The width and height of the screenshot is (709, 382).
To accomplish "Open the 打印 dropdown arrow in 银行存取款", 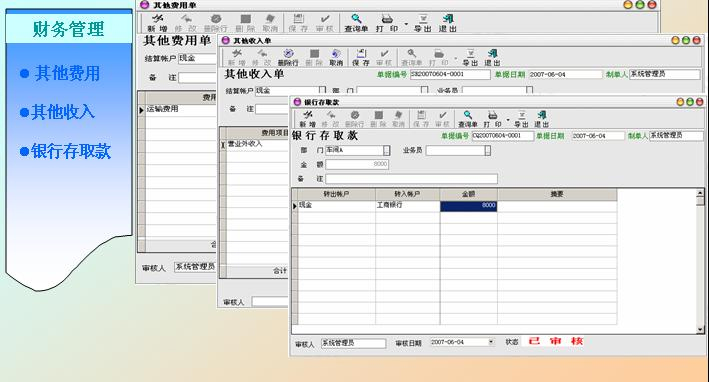I will [x=508, y=120].
